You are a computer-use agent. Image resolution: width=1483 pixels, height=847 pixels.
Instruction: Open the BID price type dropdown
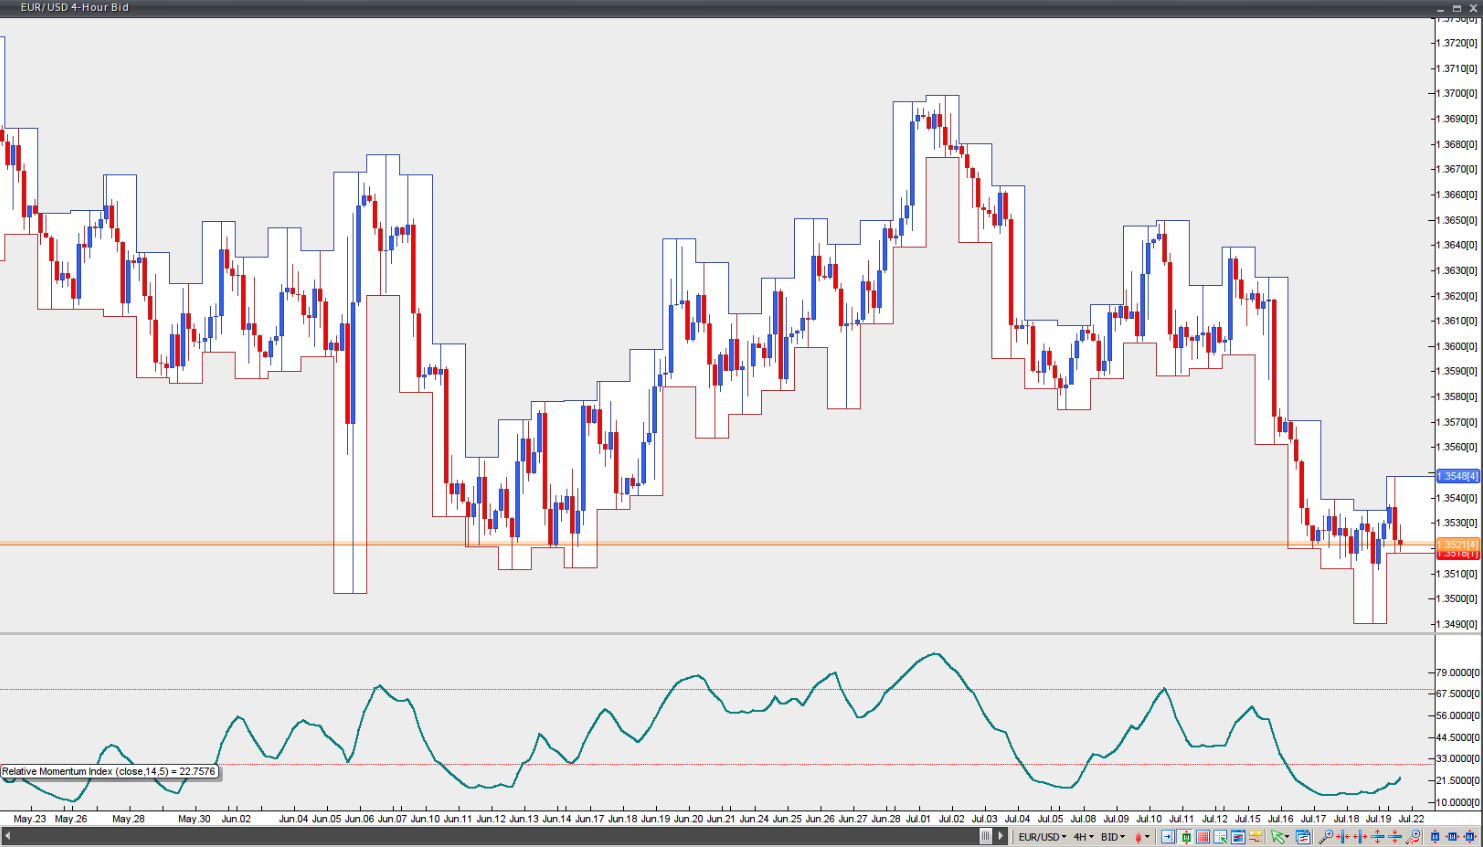point(1113,837)
